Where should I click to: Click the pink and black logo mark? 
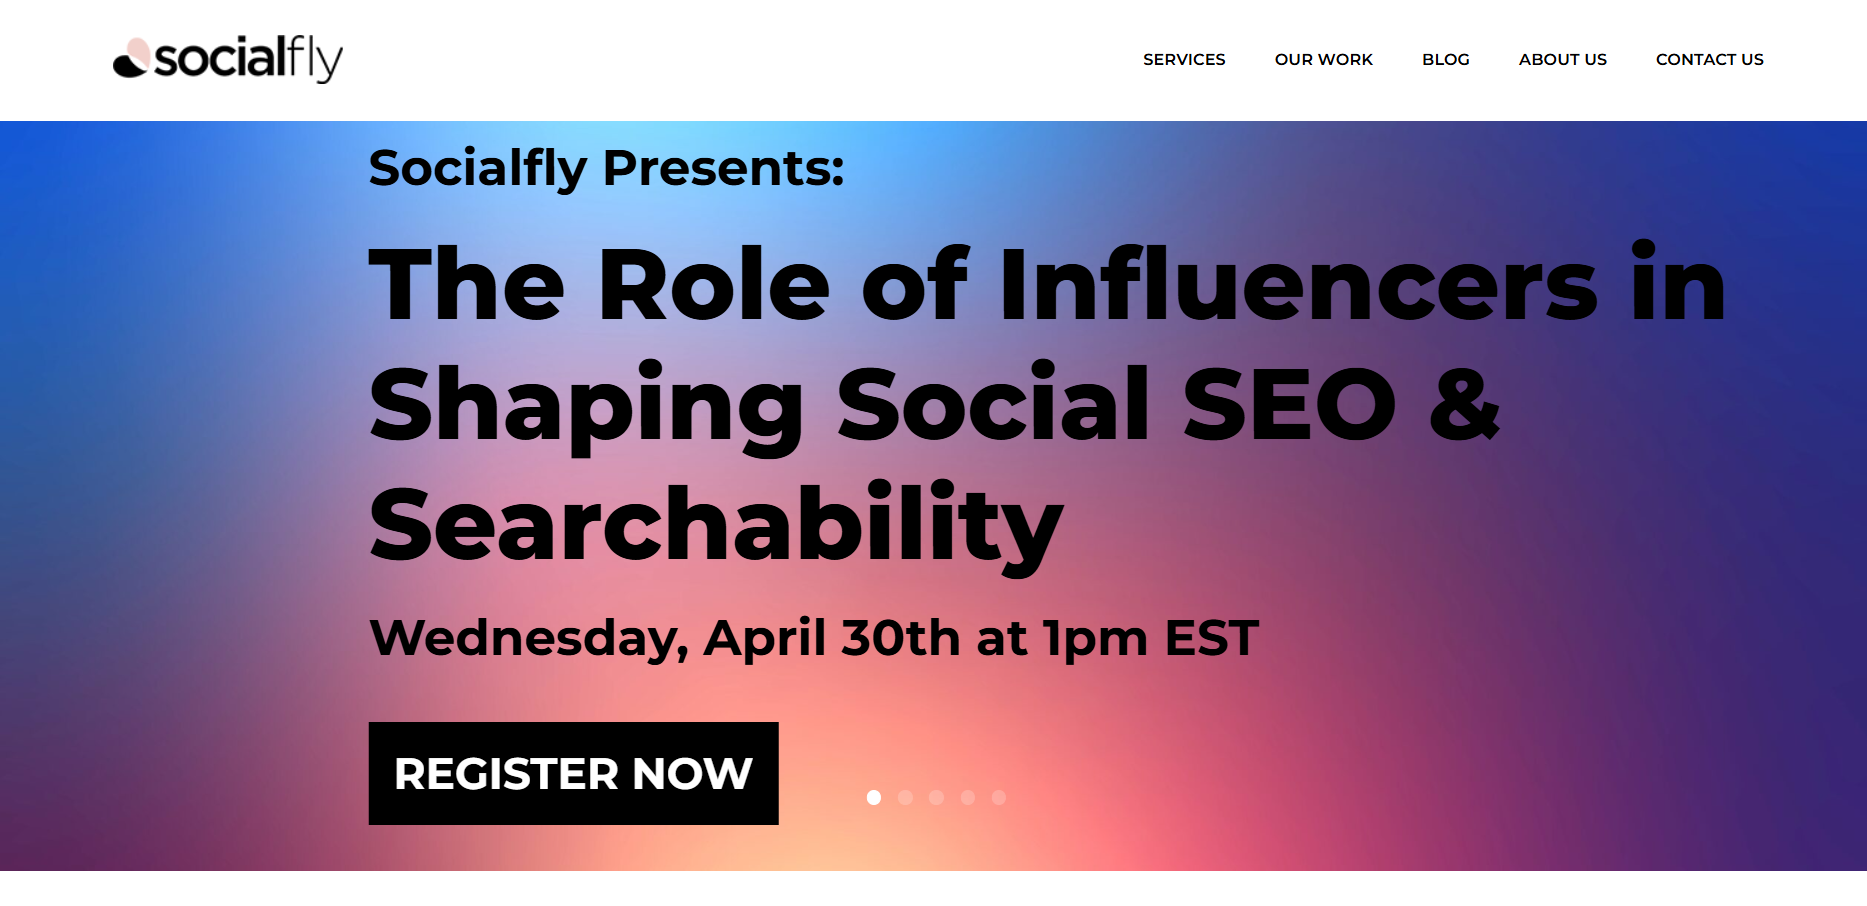tap(131, 58)
